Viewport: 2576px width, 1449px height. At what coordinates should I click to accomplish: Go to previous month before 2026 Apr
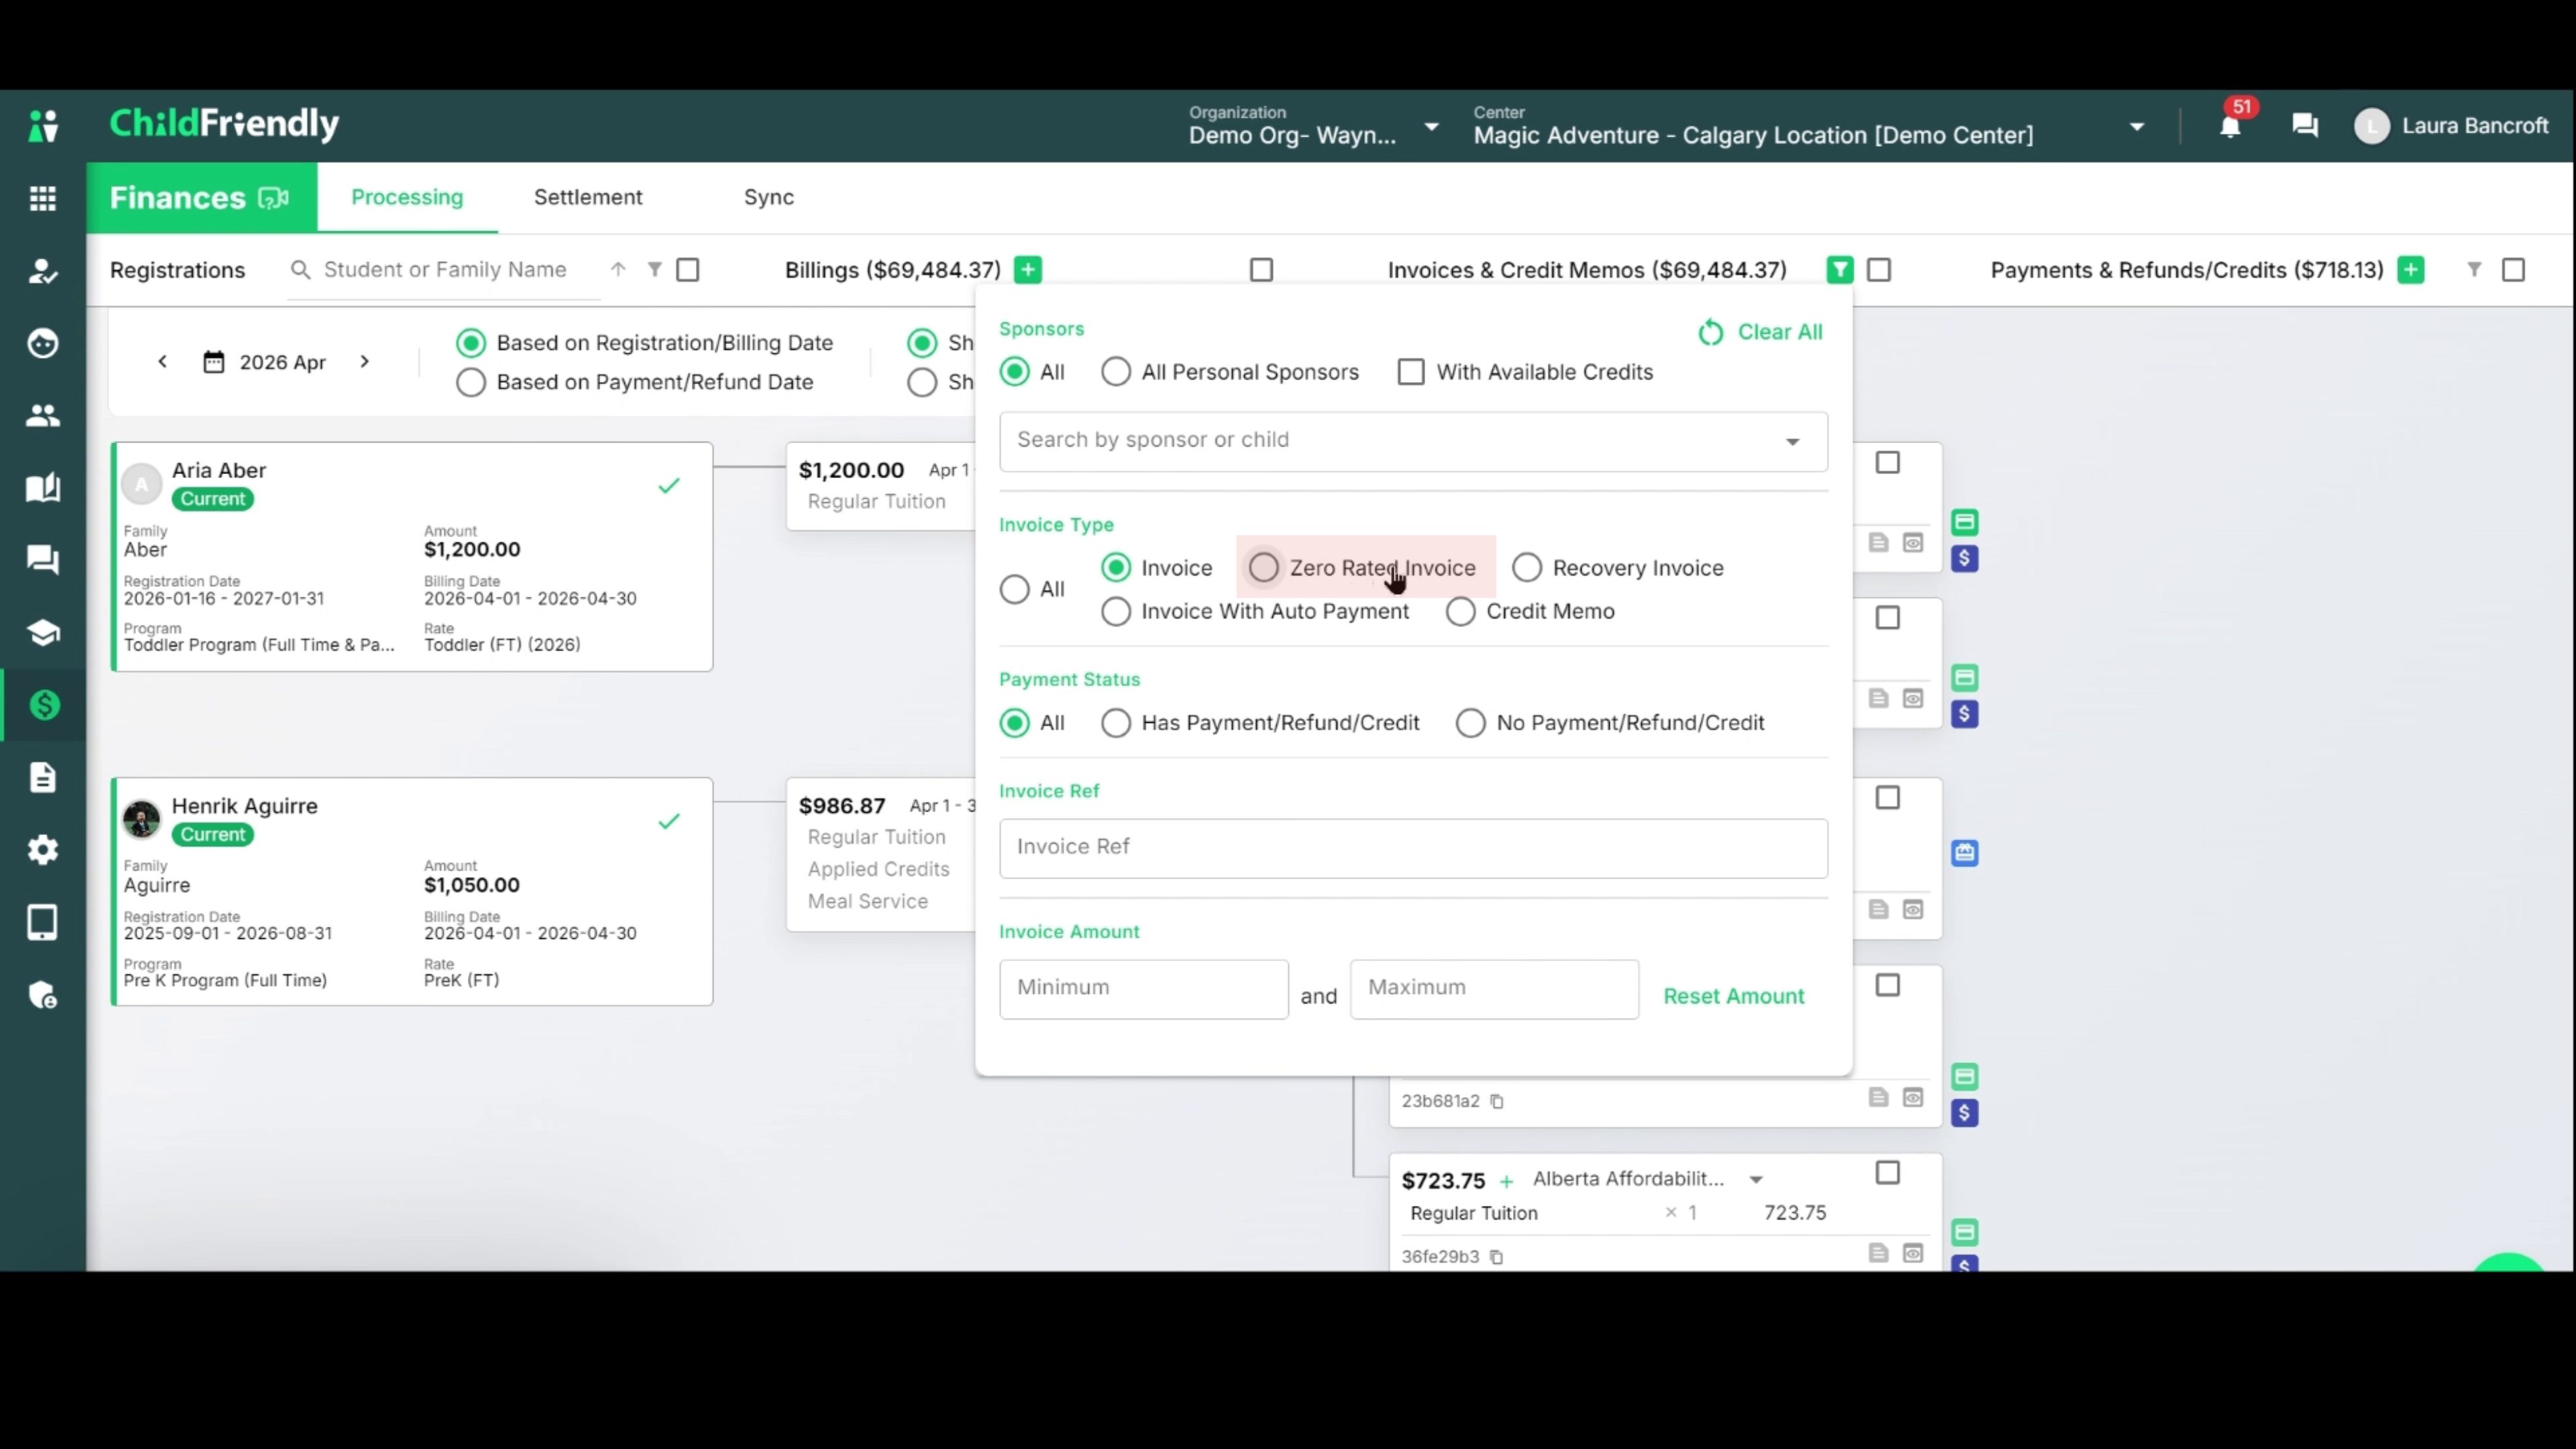[x=163, y=362]
